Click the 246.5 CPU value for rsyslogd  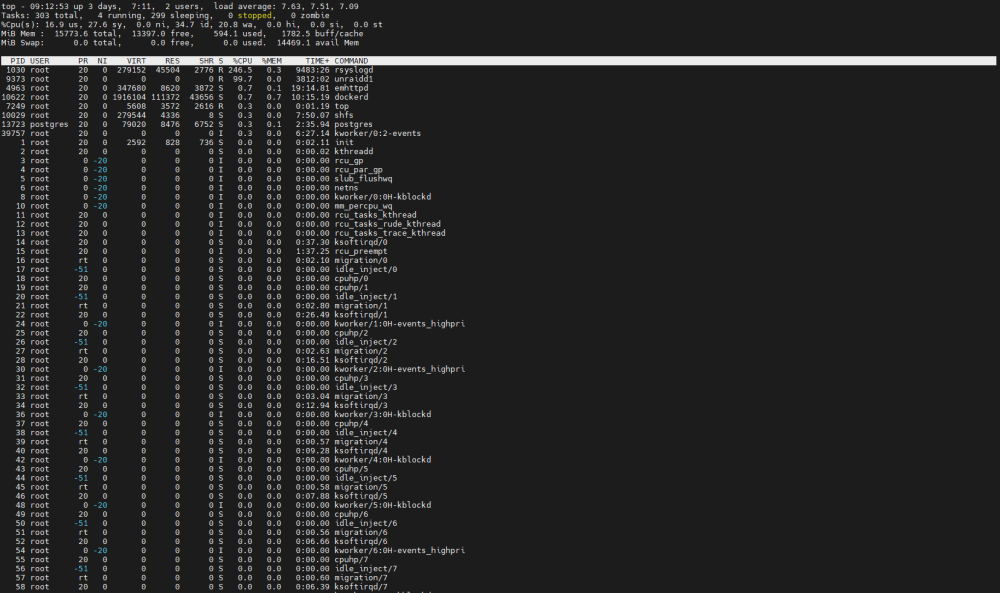[x=240, y=70]
